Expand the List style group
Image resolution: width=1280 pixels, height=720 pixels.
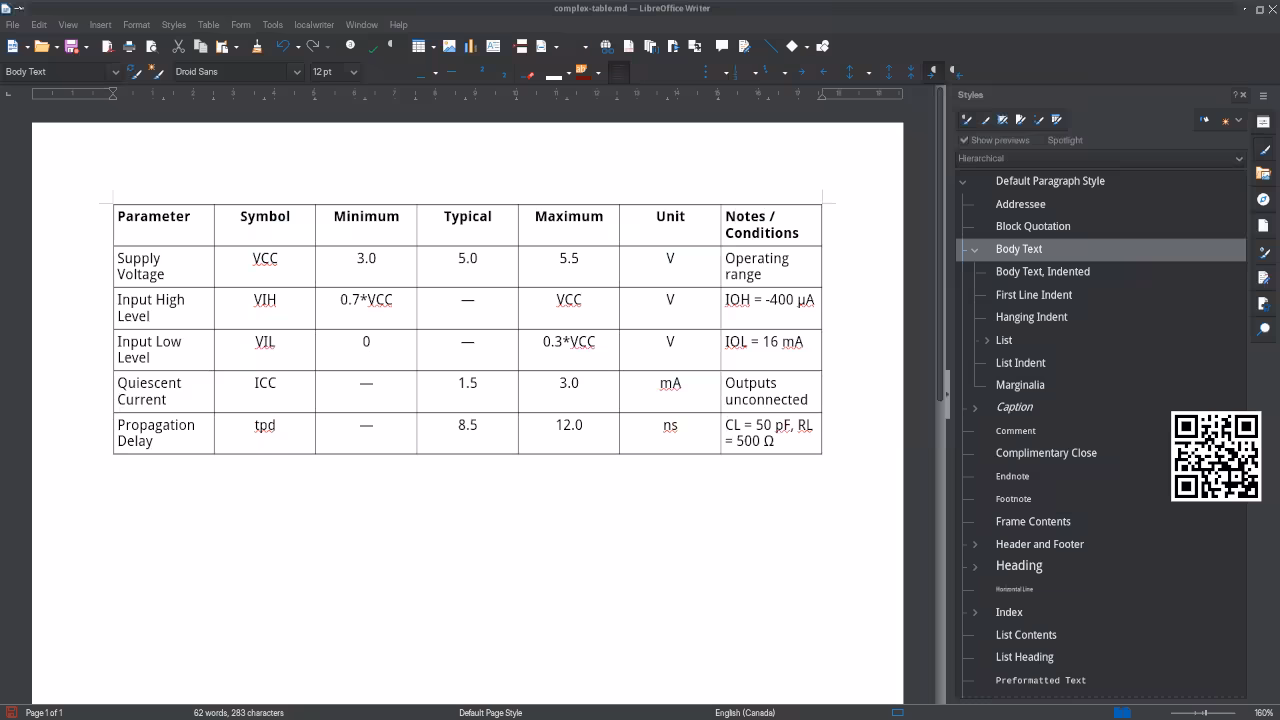coord(987,340)
